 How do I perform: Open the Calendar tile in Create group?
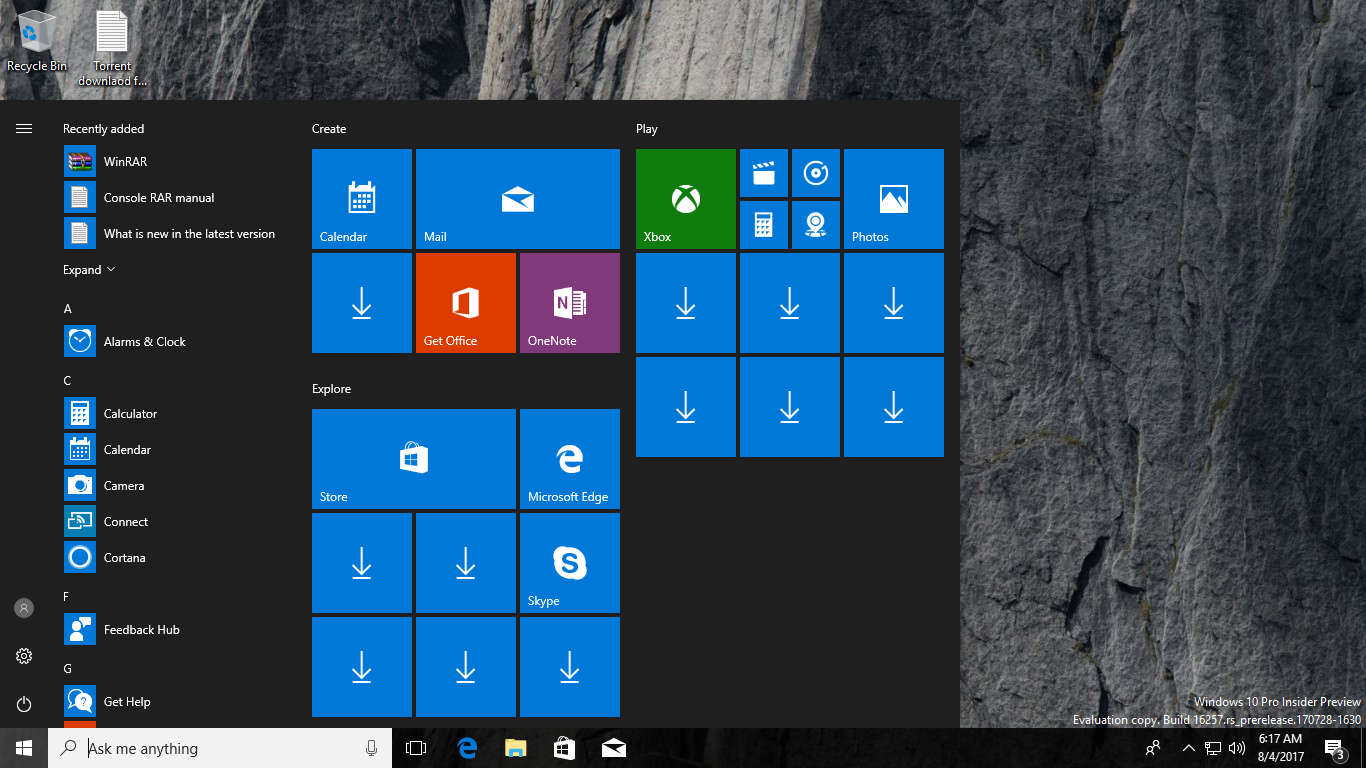point(362,199)
